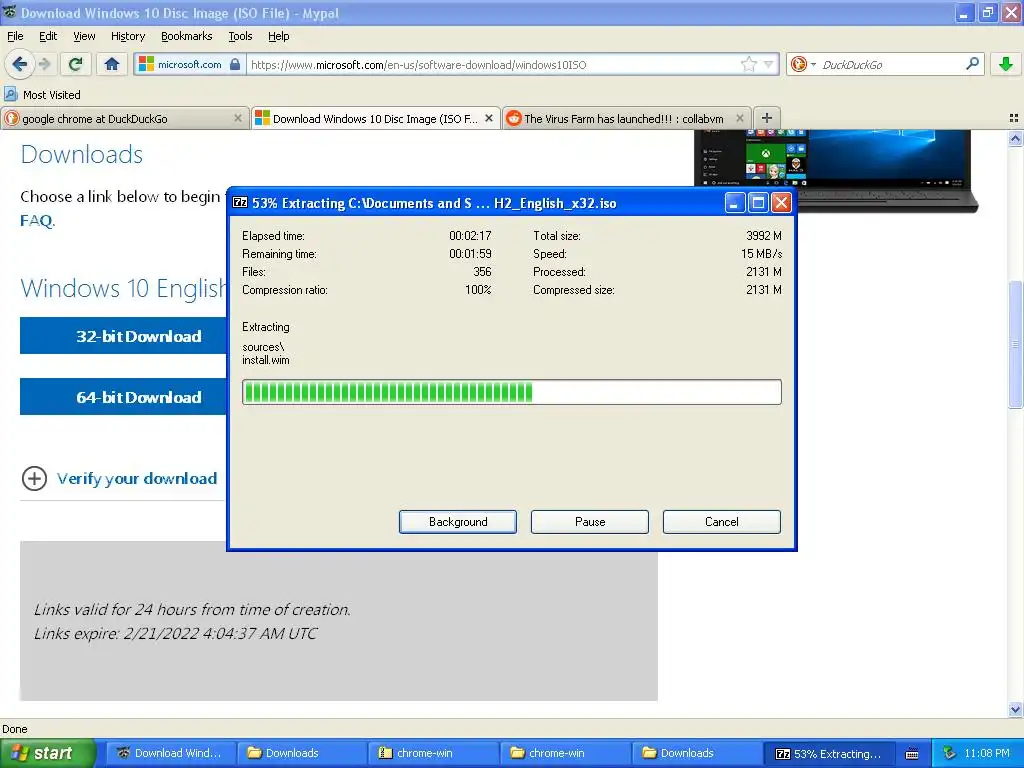The image size is (1024, 768).
Task: Open the History menu
Action: pyautogui.click(x=127, y=36)
